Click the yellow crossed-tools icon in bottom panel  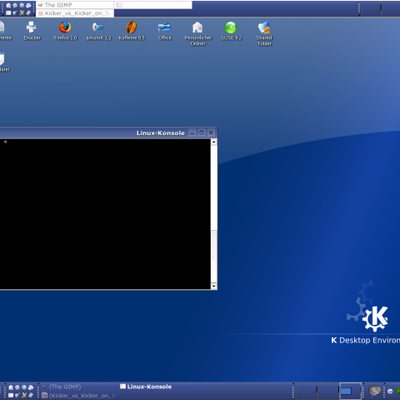point(24,395)
